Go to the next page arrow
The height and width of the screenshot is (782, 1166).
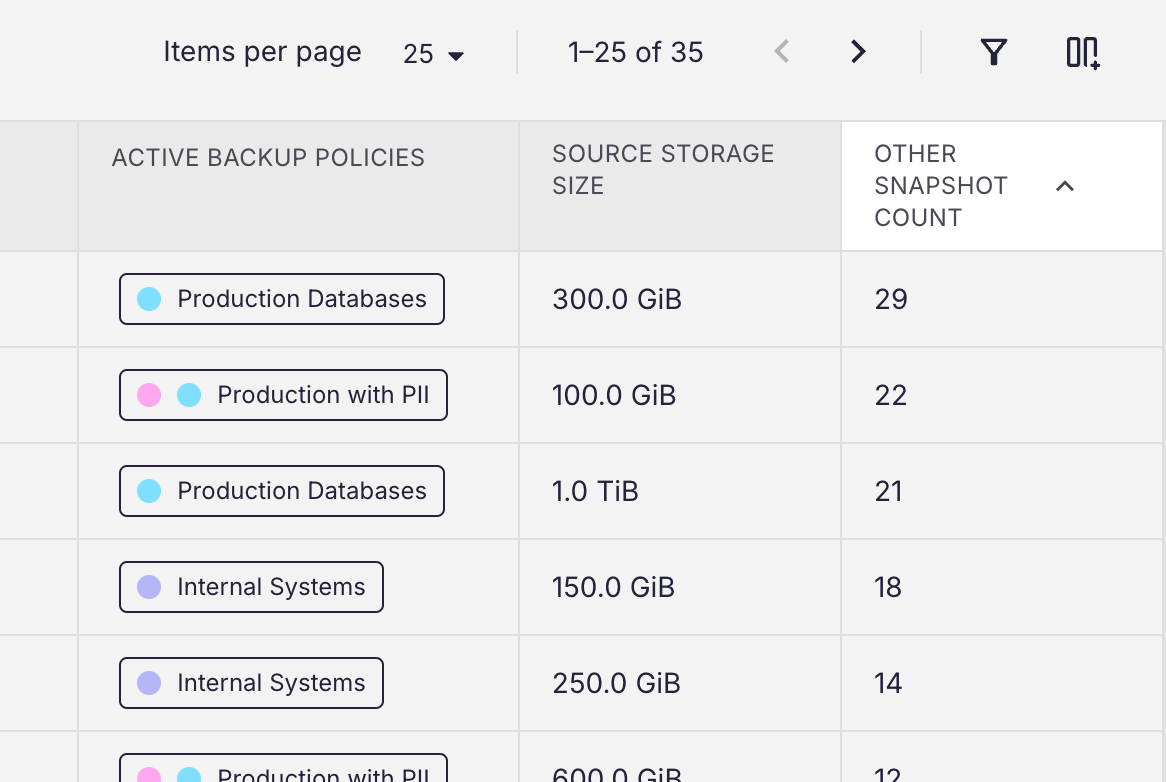pos(857,52)
